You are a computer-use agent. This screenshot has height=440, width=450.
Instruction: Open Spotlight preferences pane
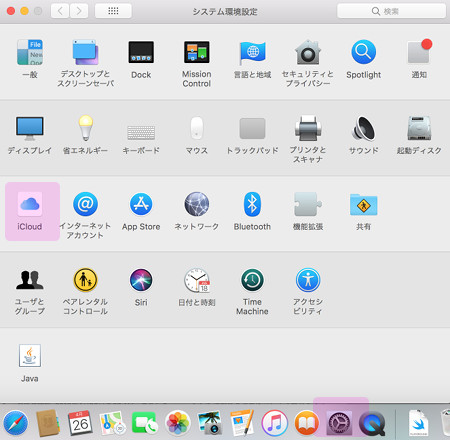(364, 52)
